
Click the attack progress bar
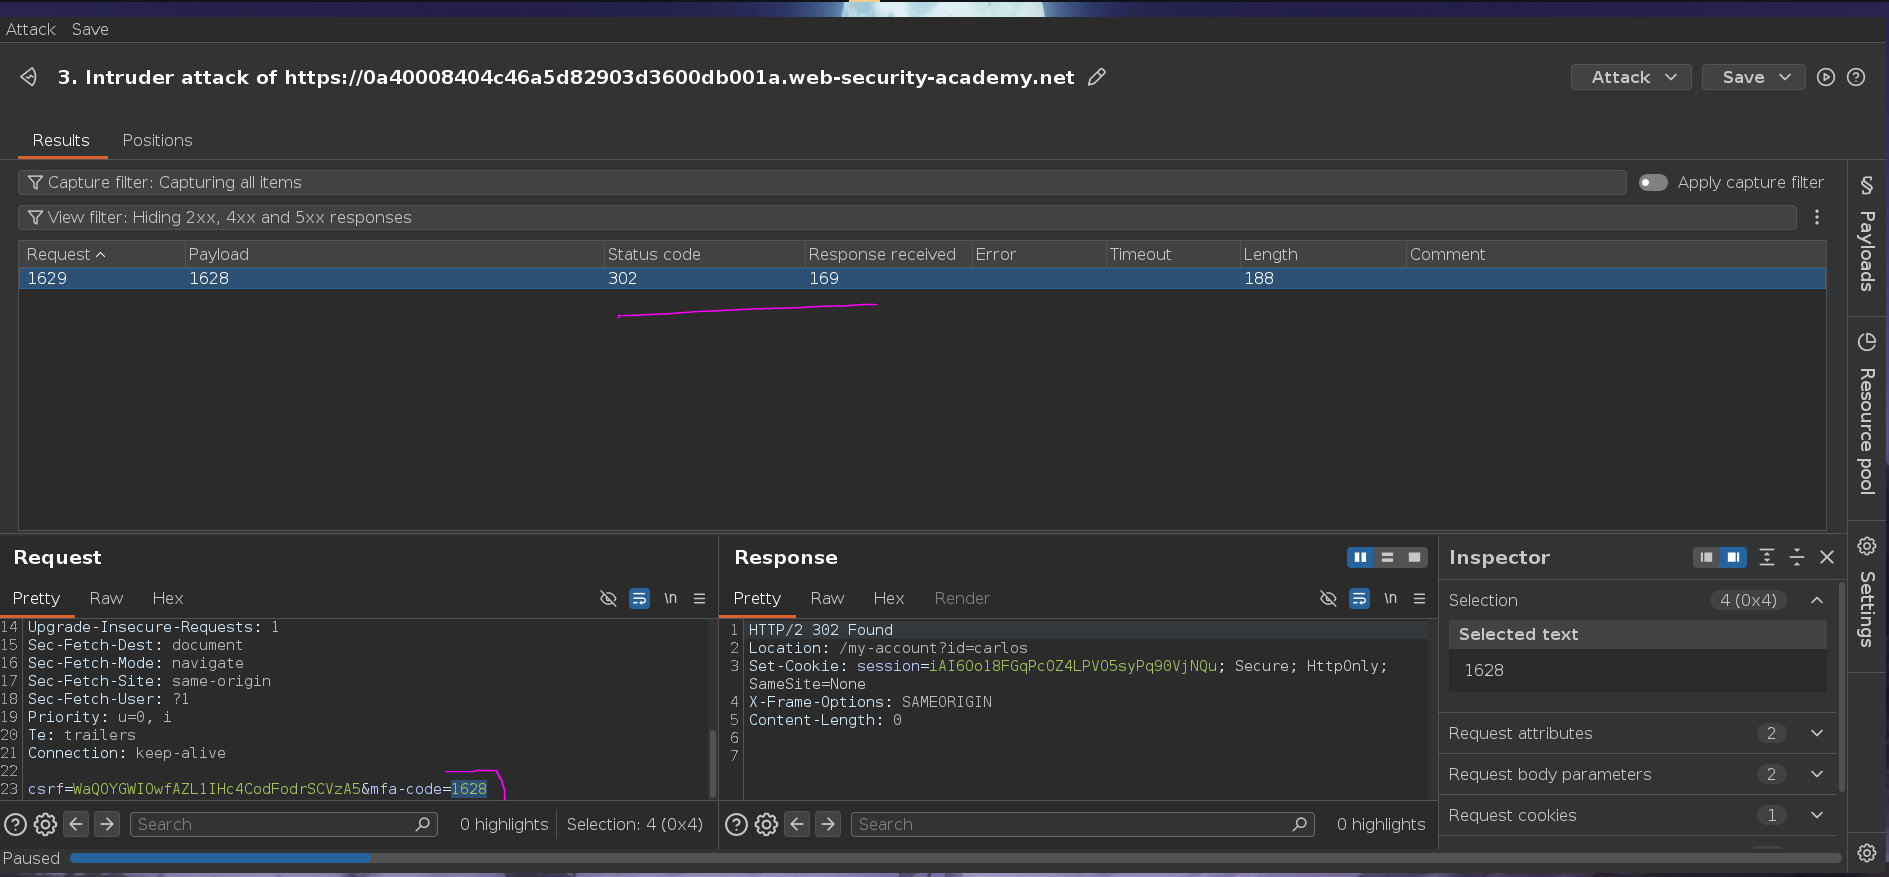point(955,858)
